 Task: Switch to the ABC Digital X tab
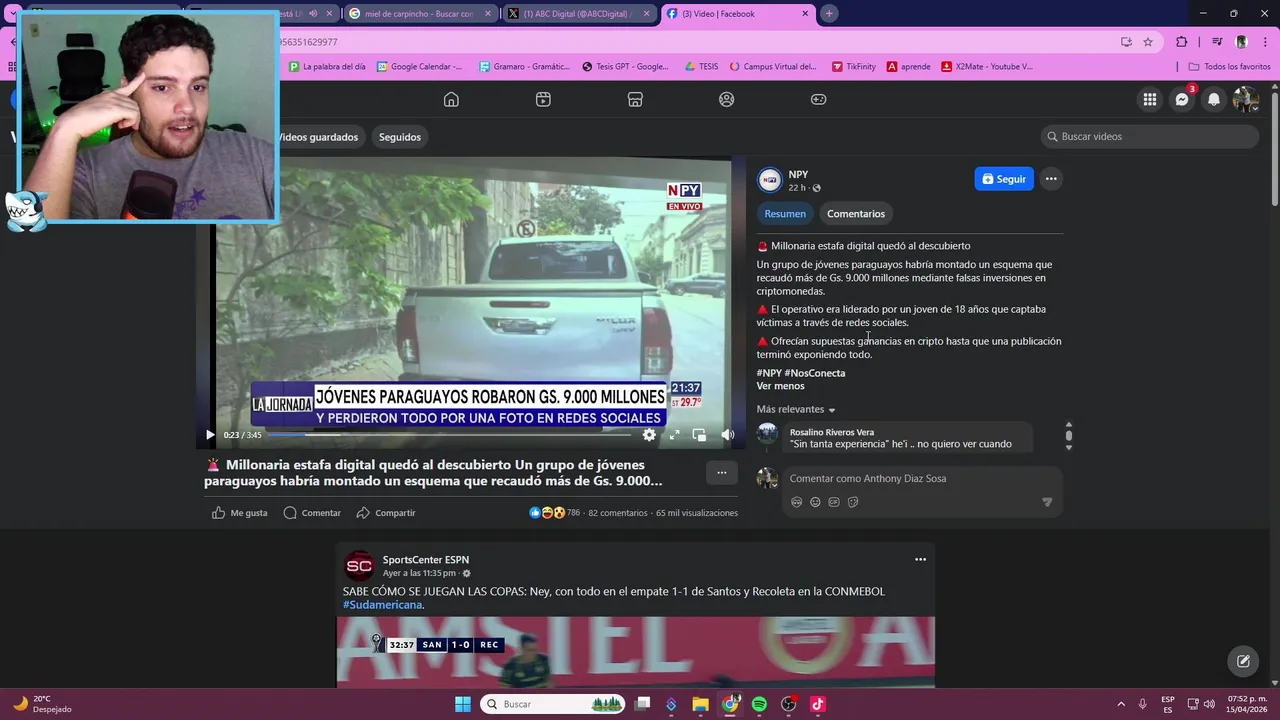pyautogui.click(x=579, y=14)
